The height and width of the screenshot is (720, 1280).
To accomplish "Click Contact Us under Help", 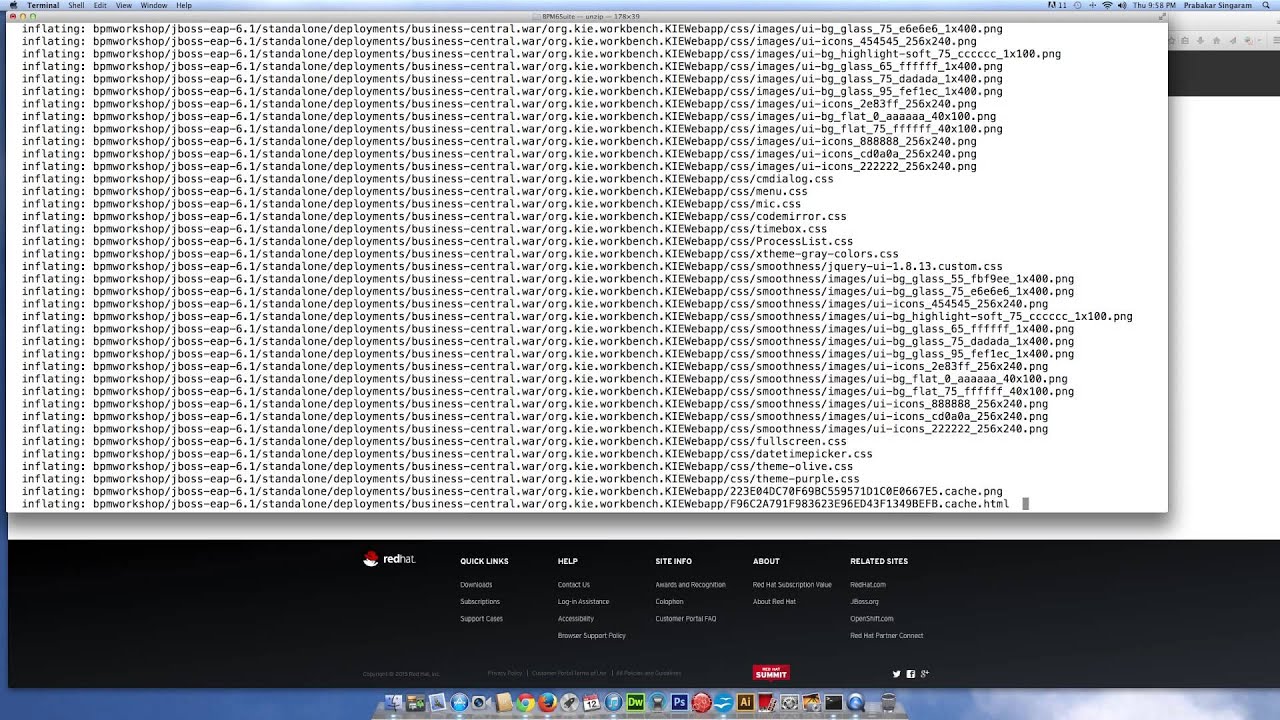I will tap(574, 585).
